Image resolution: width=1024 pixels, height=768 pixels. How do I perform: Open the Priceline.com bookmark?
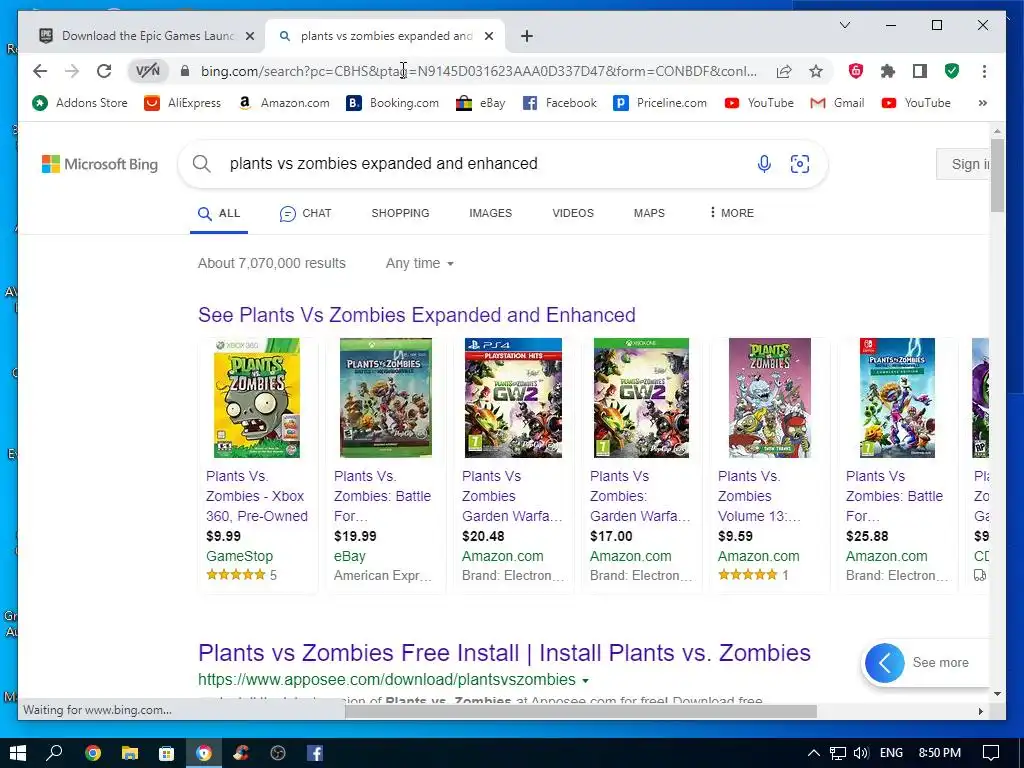click(660, 103)
